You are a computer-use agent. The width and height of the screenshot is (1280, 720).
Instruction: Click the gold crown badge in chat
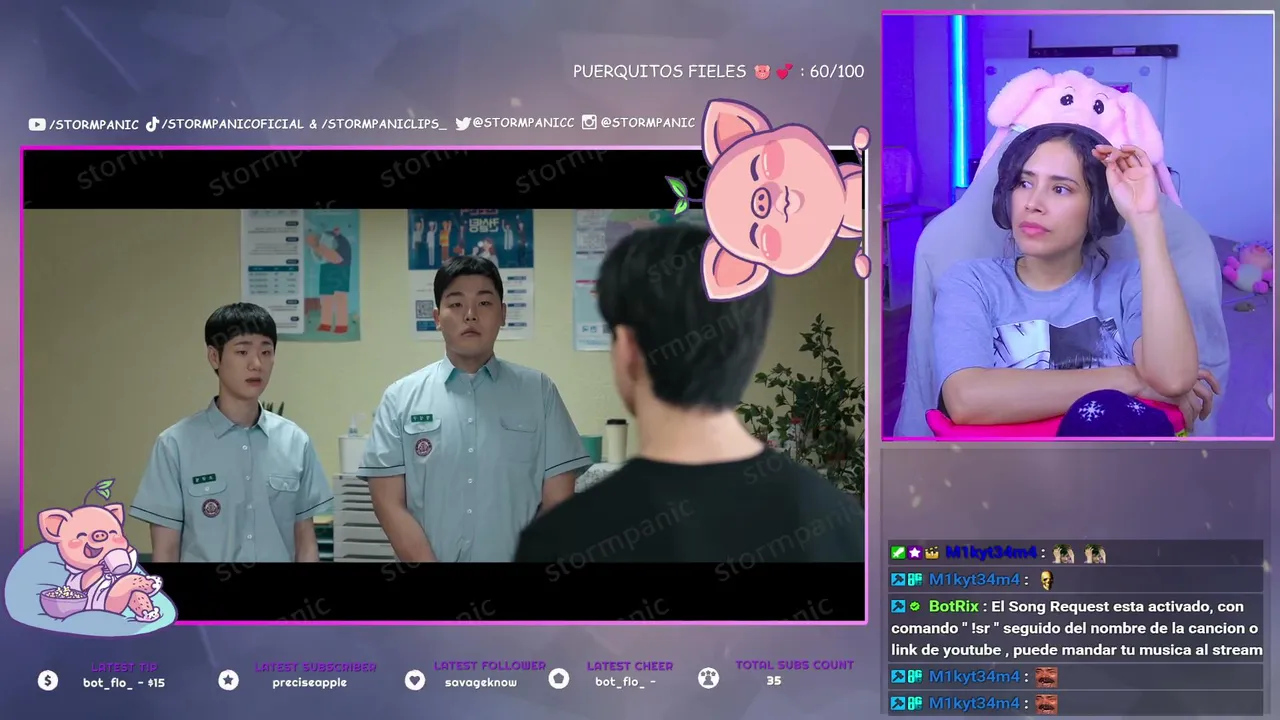coord(931,552)
